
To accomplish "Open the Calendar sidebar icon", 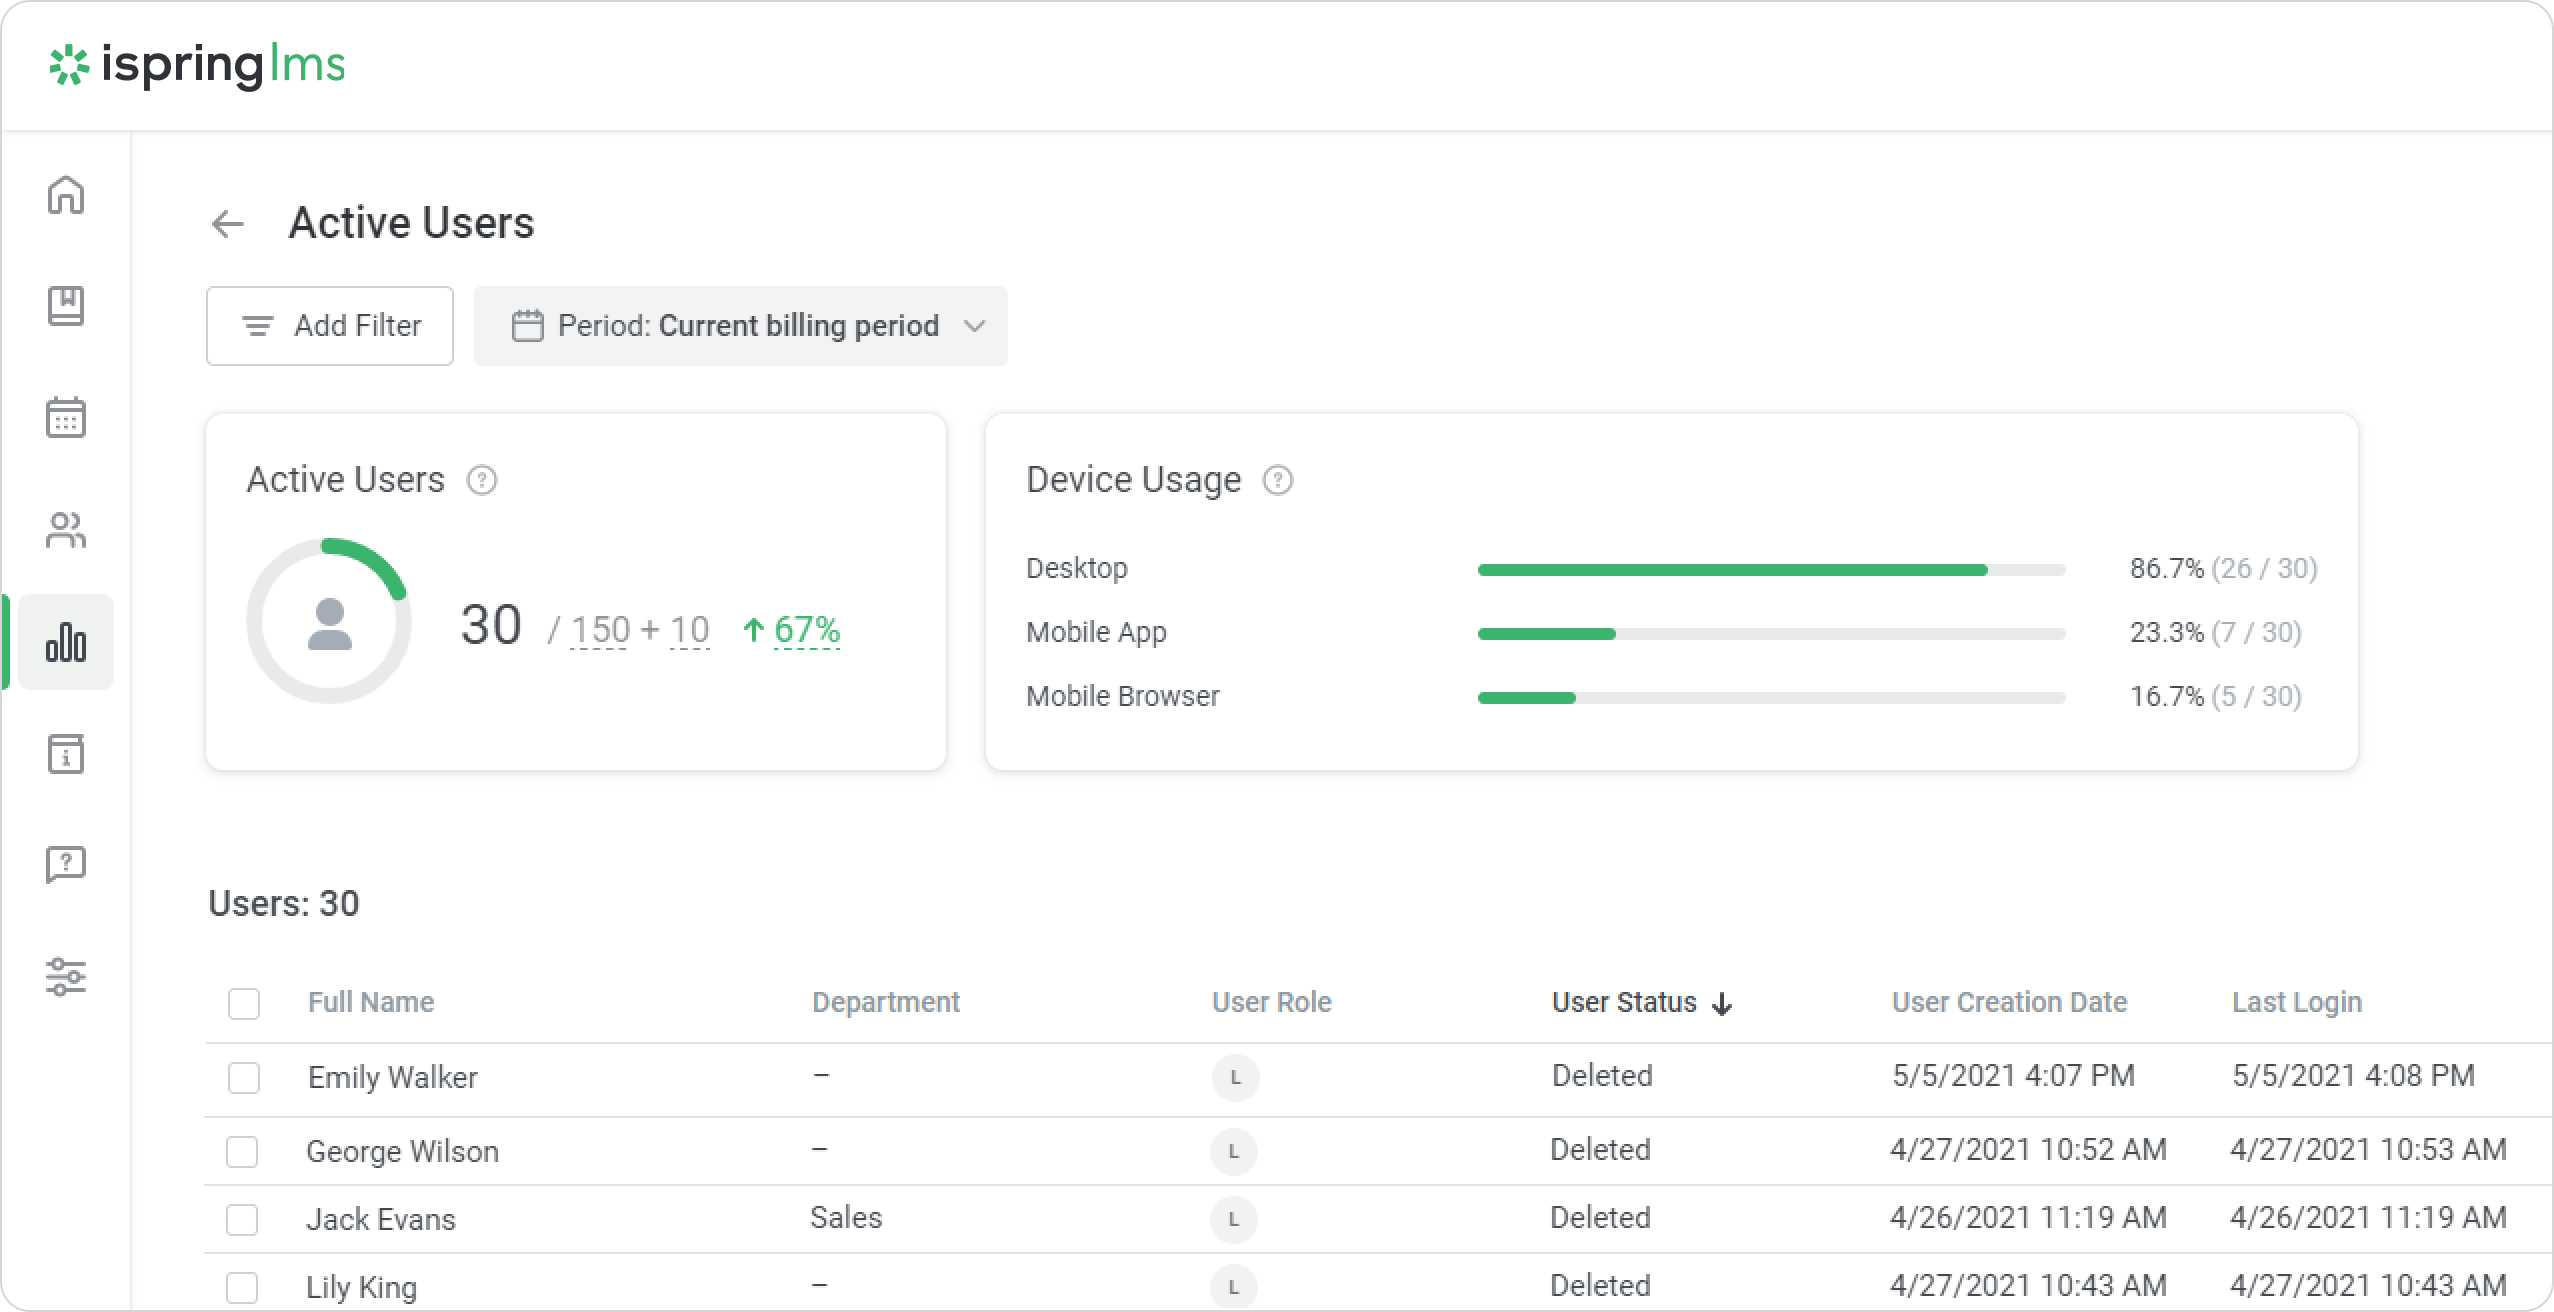I will tap(66, 417).
